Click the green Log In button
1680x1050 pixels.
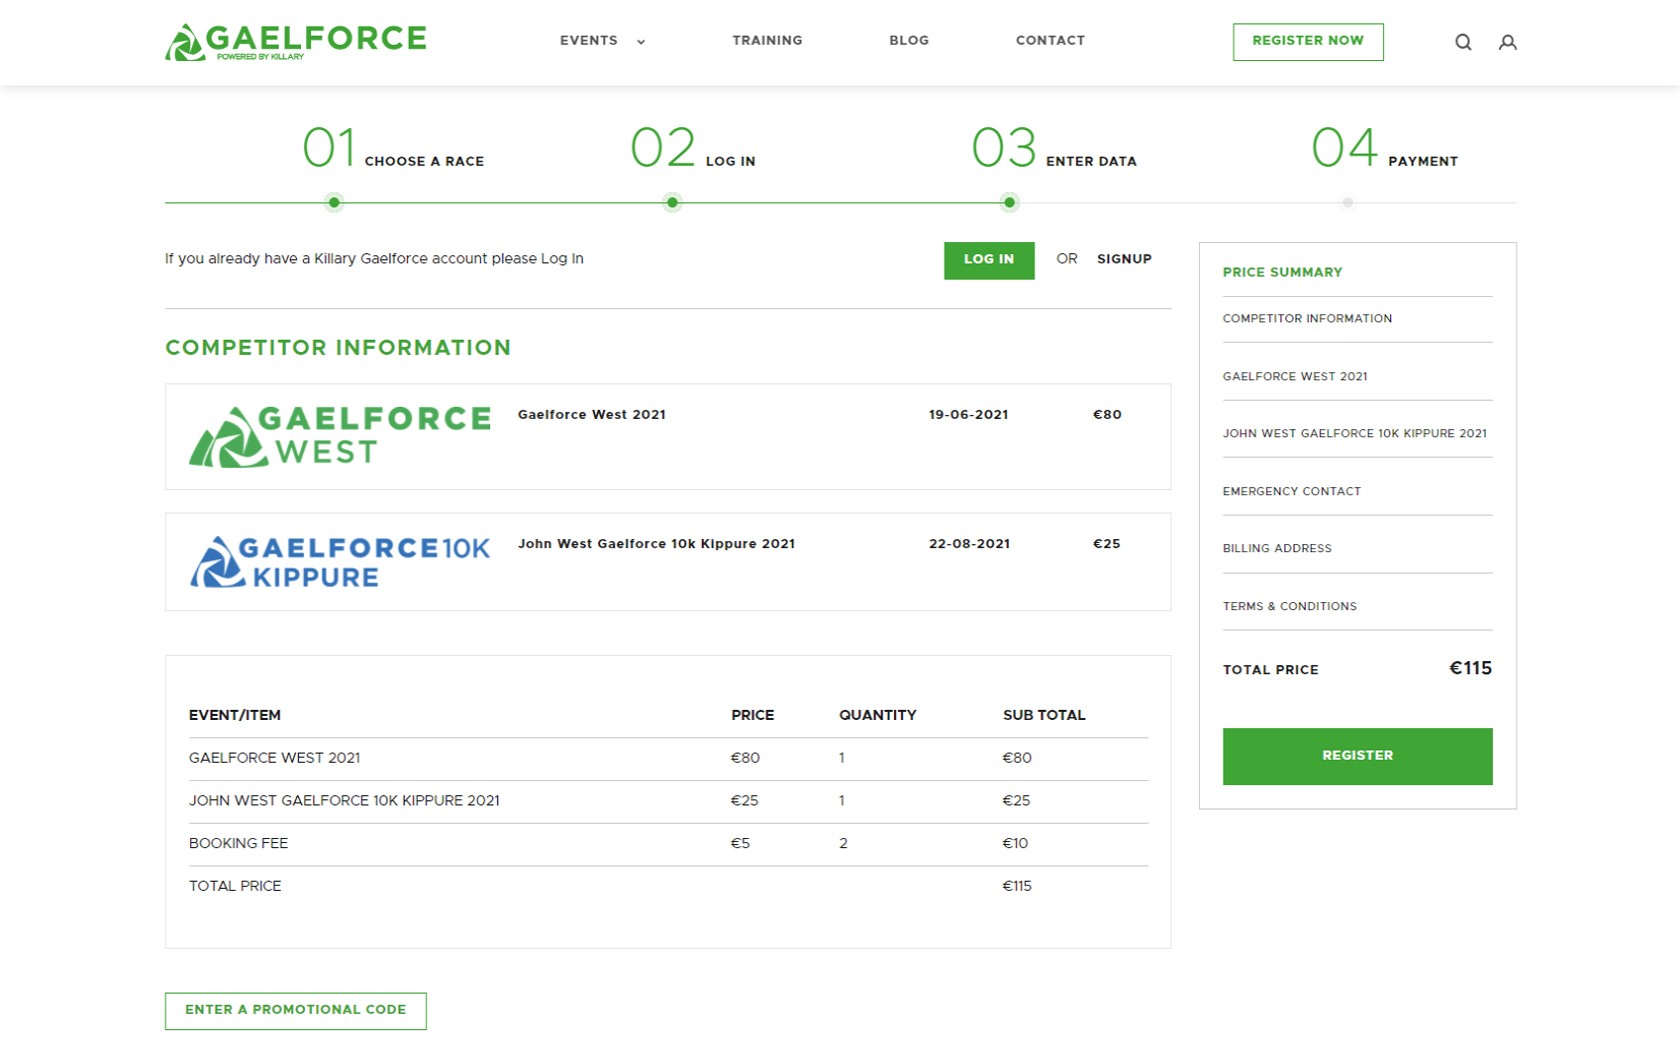coord(988,260)
